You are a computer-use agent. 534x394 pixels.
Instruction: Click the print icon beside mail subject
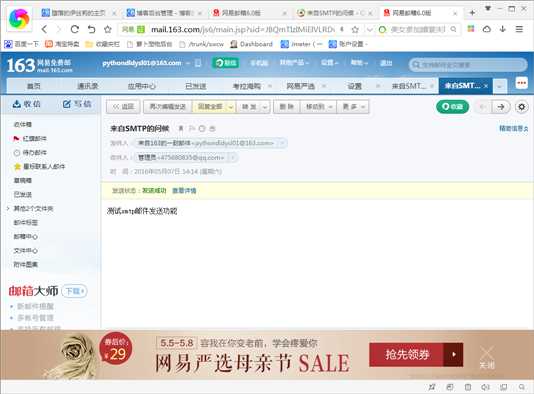point(212,128)
